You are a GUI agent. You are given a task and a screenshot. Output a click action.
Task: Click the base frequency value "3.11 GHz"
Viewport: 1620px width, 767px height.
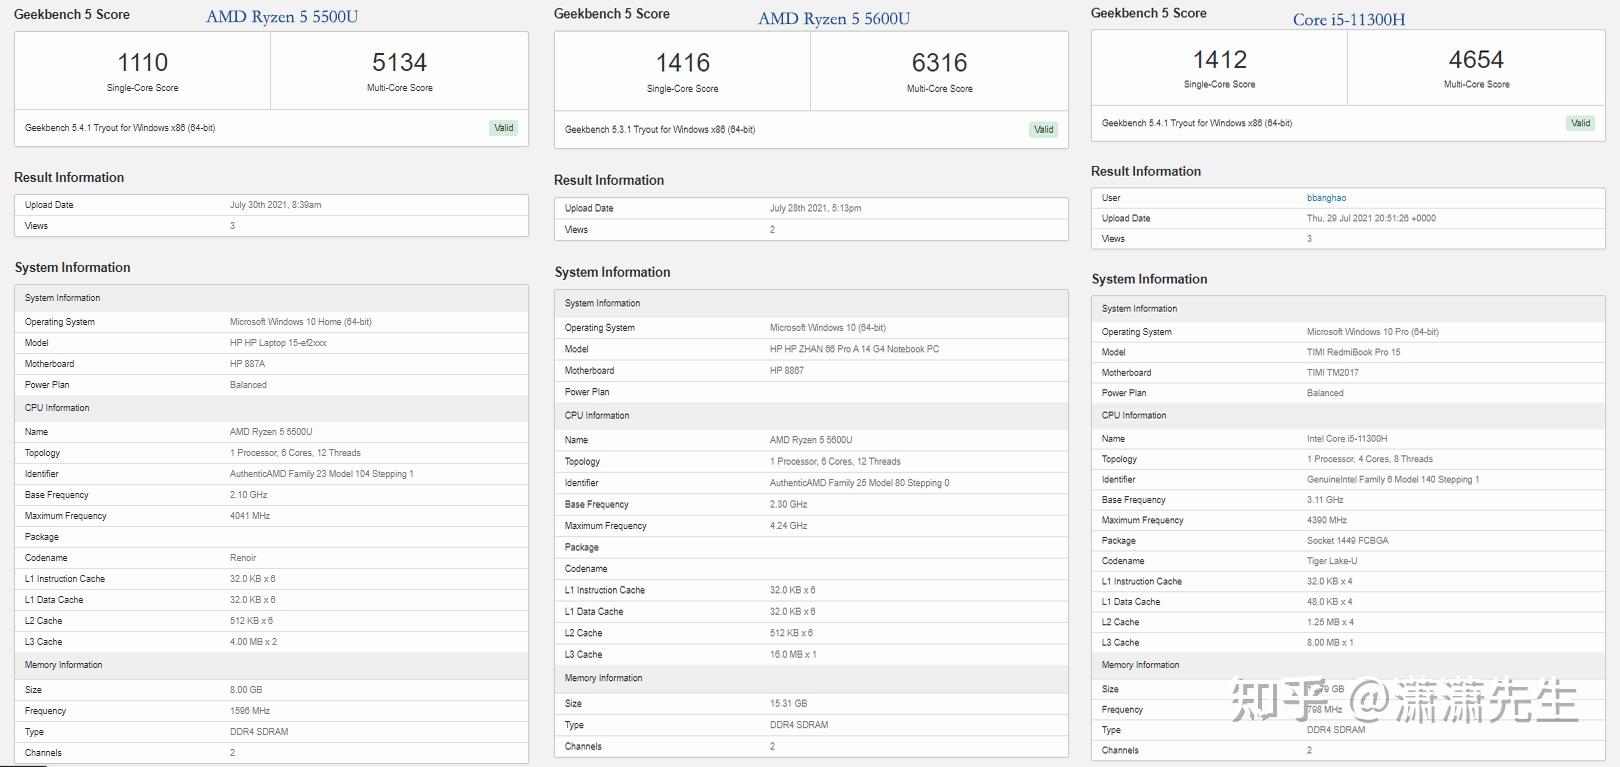(x=1326, y=500)
